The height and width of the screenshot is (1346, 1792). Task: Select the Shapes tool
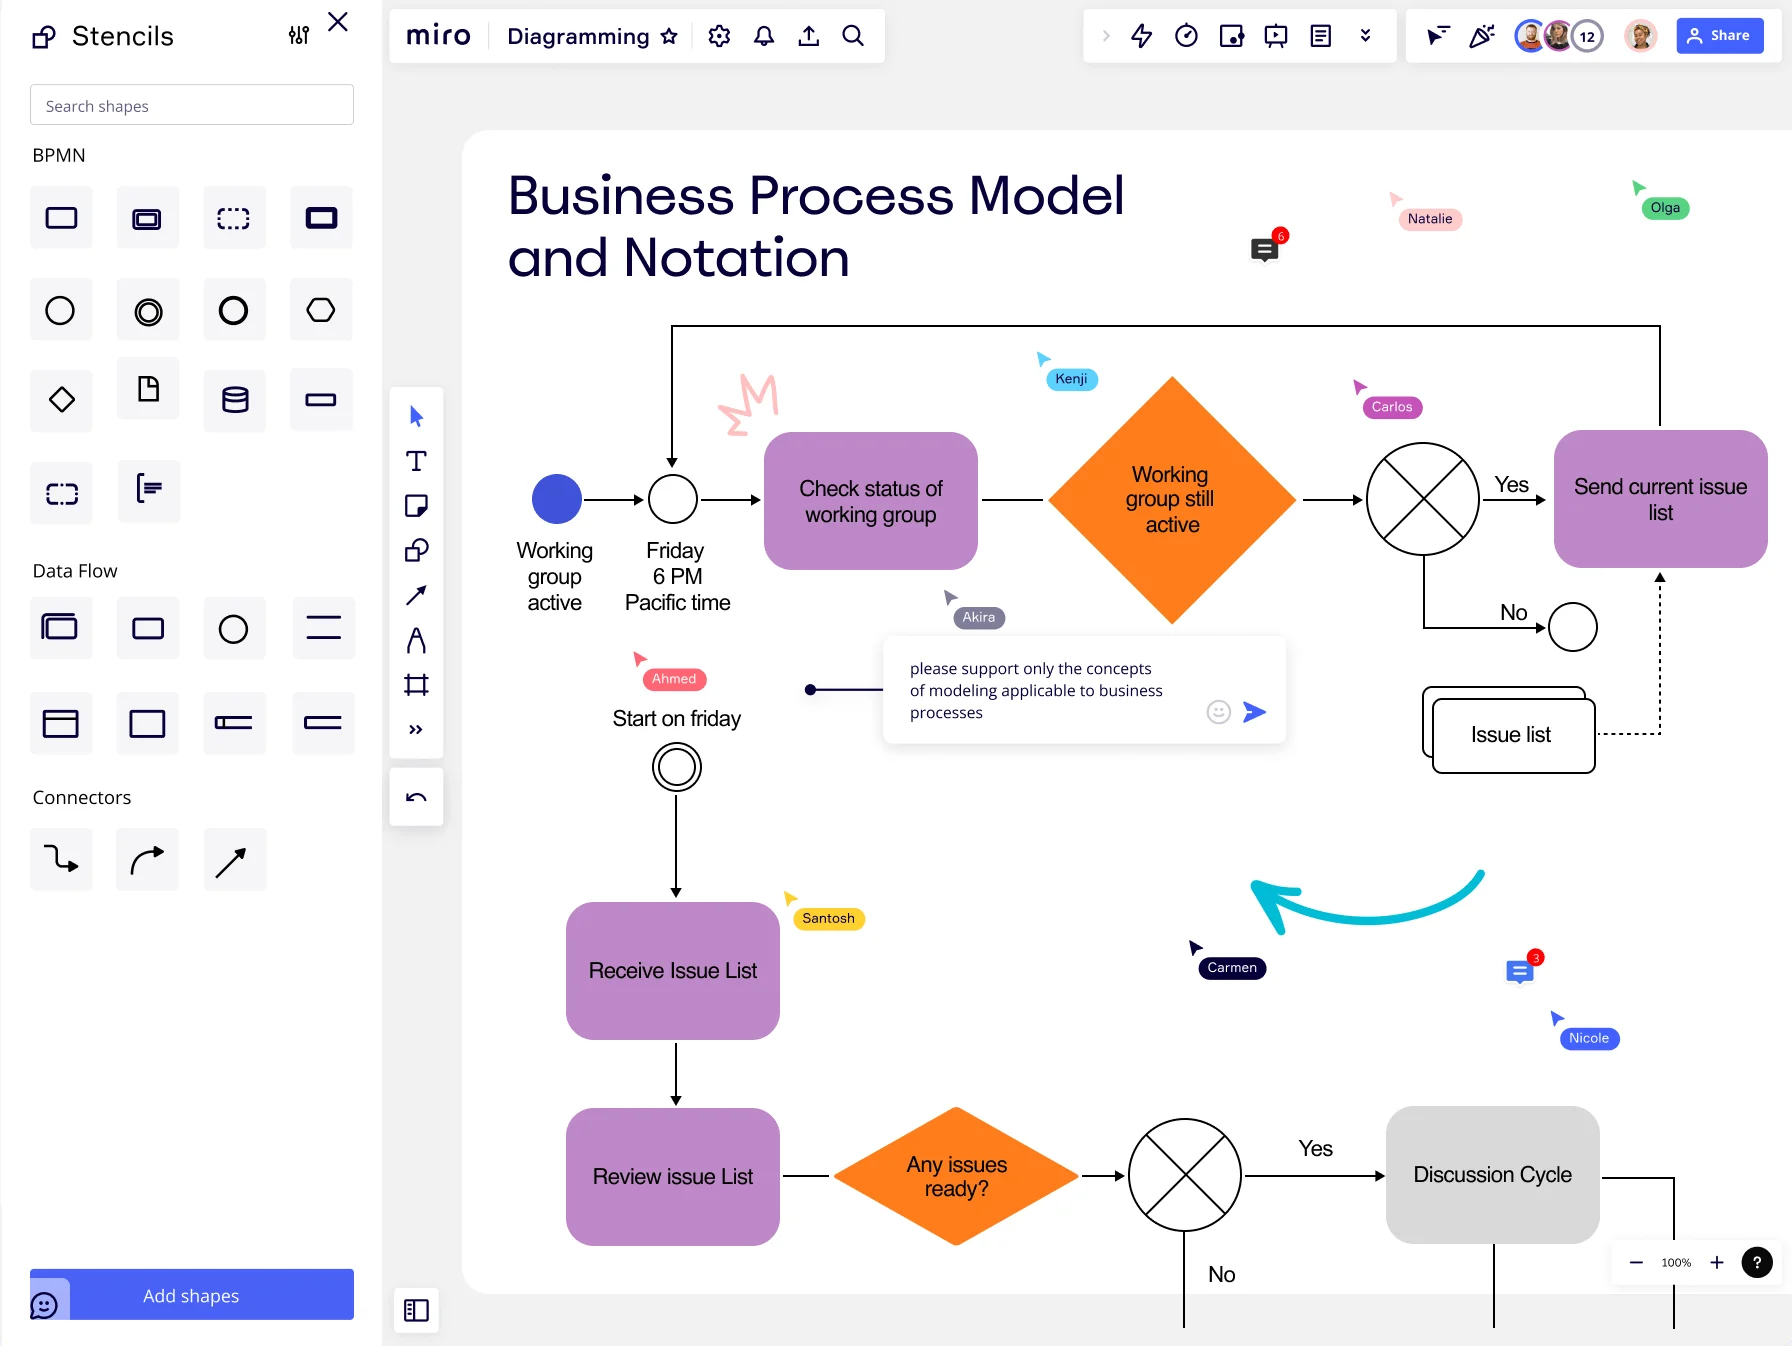[x=416, y=550]
